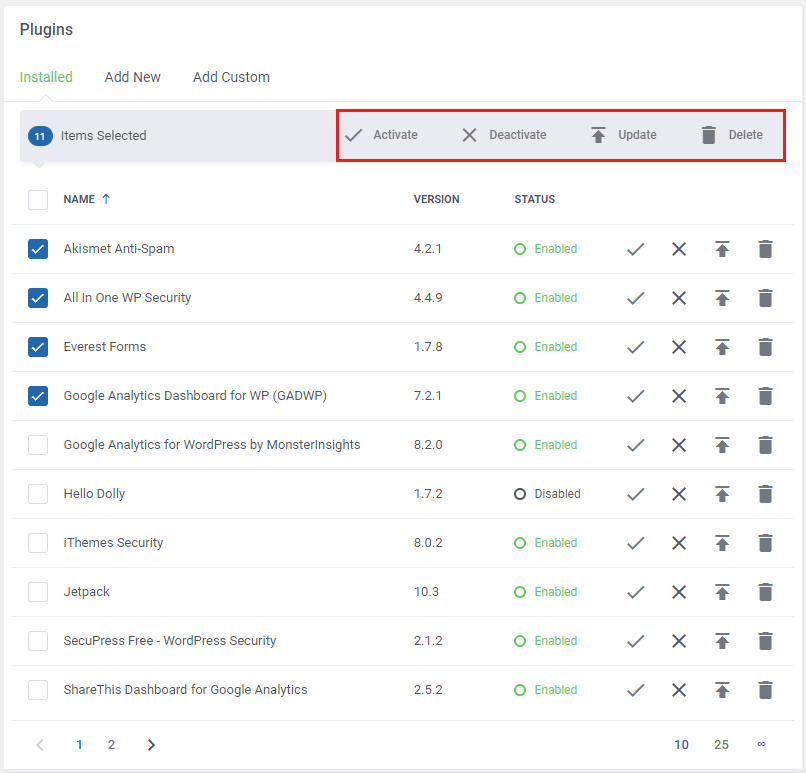Activate iThemes Security checkmark icon

(x=635, y=543)
